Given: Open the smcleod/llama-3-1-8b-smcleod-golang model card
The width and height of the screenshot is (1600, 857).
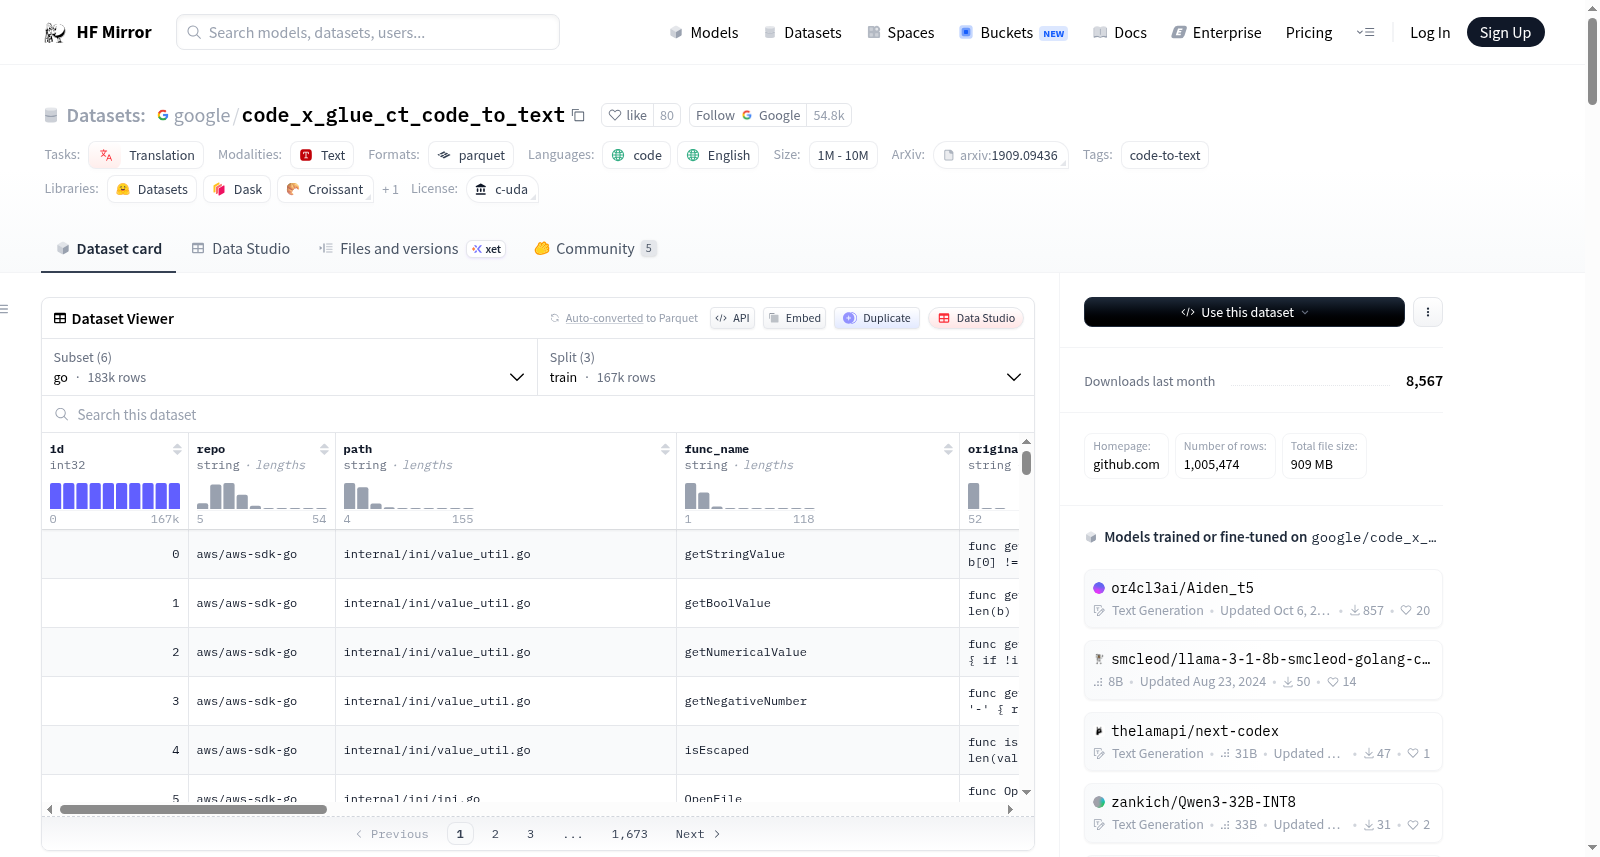Looking at the screenshot, I should click(x=1263, y=670).
